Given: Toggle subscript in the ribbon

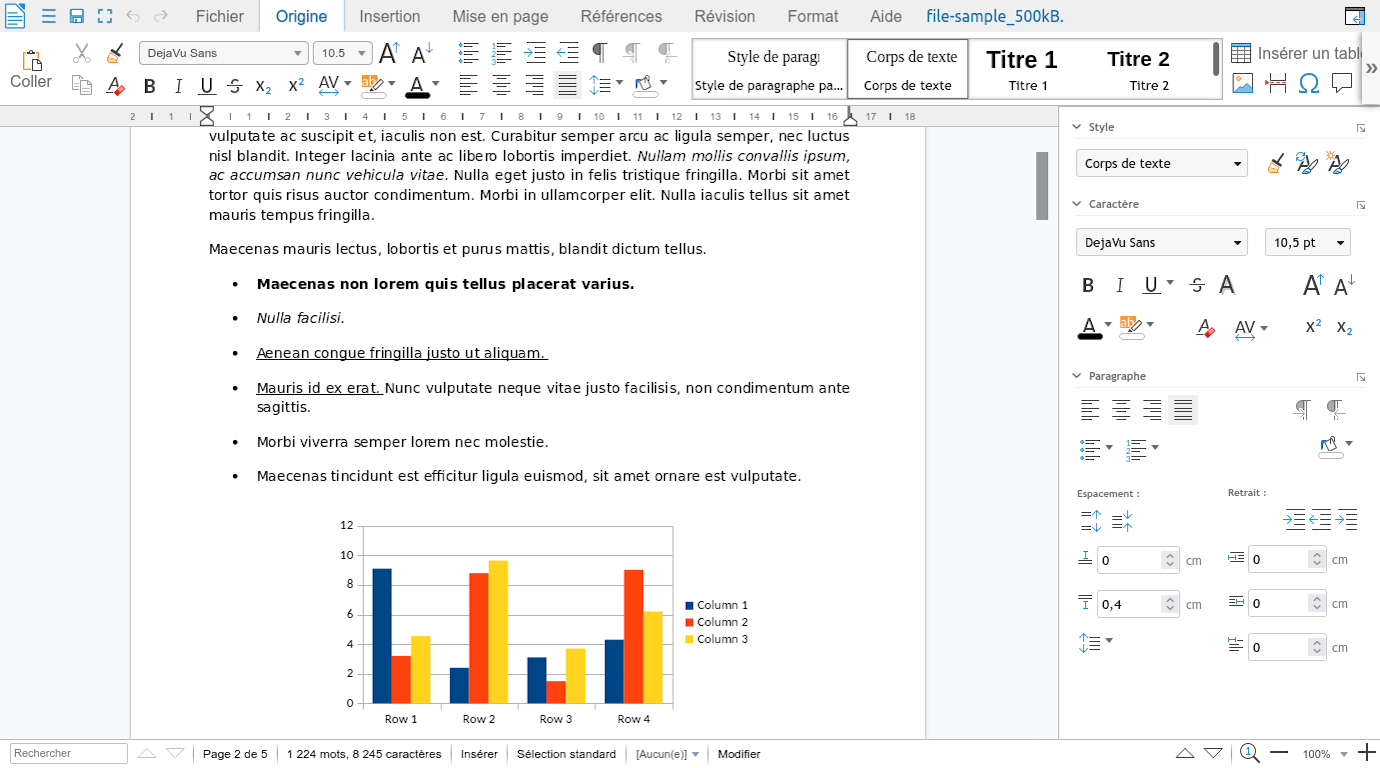Looking at the screenshot, I should [263, 86].
